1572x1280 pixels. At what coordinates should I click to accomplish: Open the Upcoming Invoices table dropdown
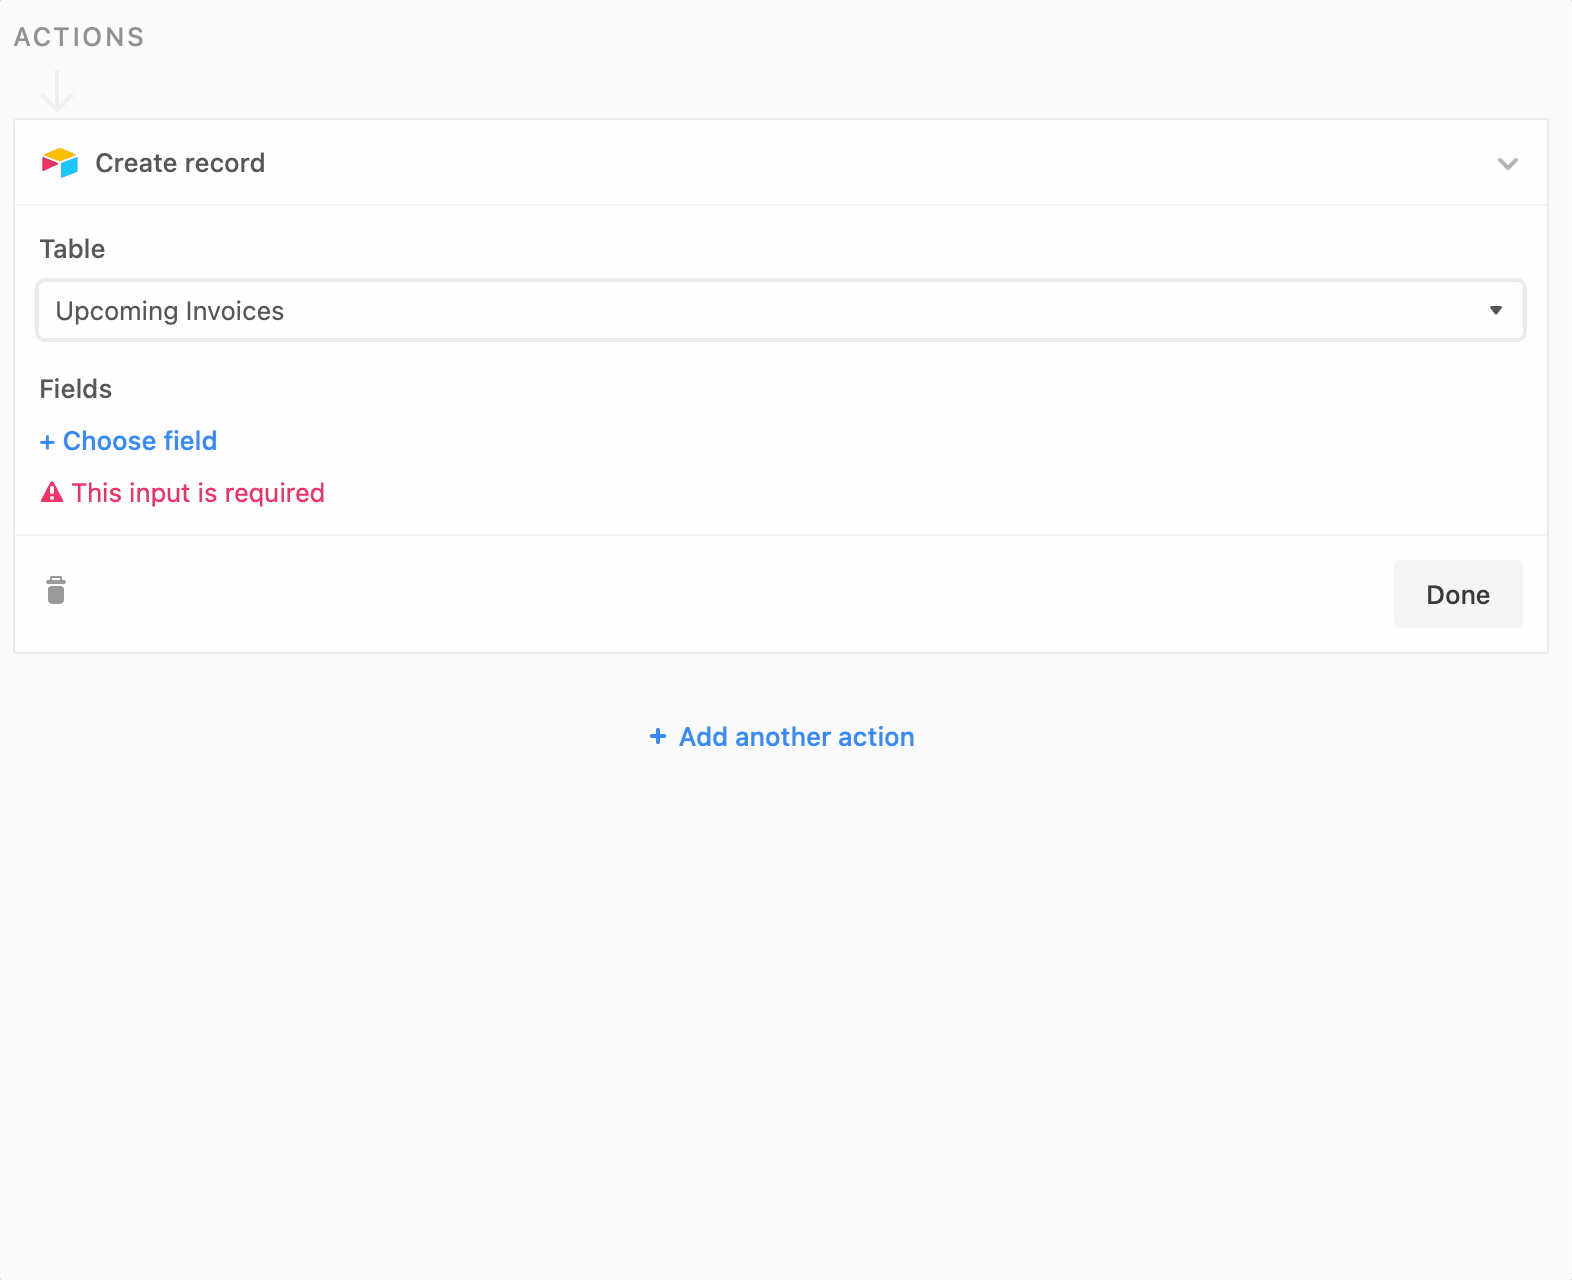pyautogui.click(x=780, y=310)
